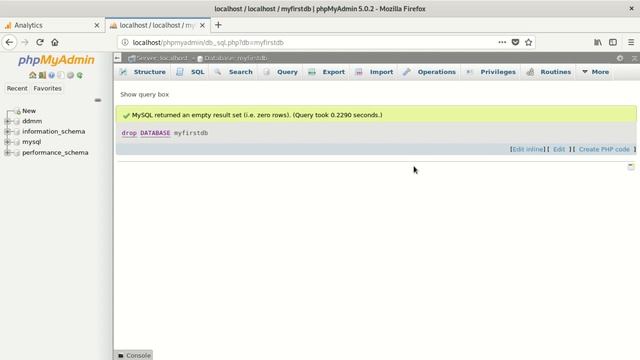Switch to the SQL tab
Image resolution: width=640 pixels, height=360 pixels.
(191, 72)
